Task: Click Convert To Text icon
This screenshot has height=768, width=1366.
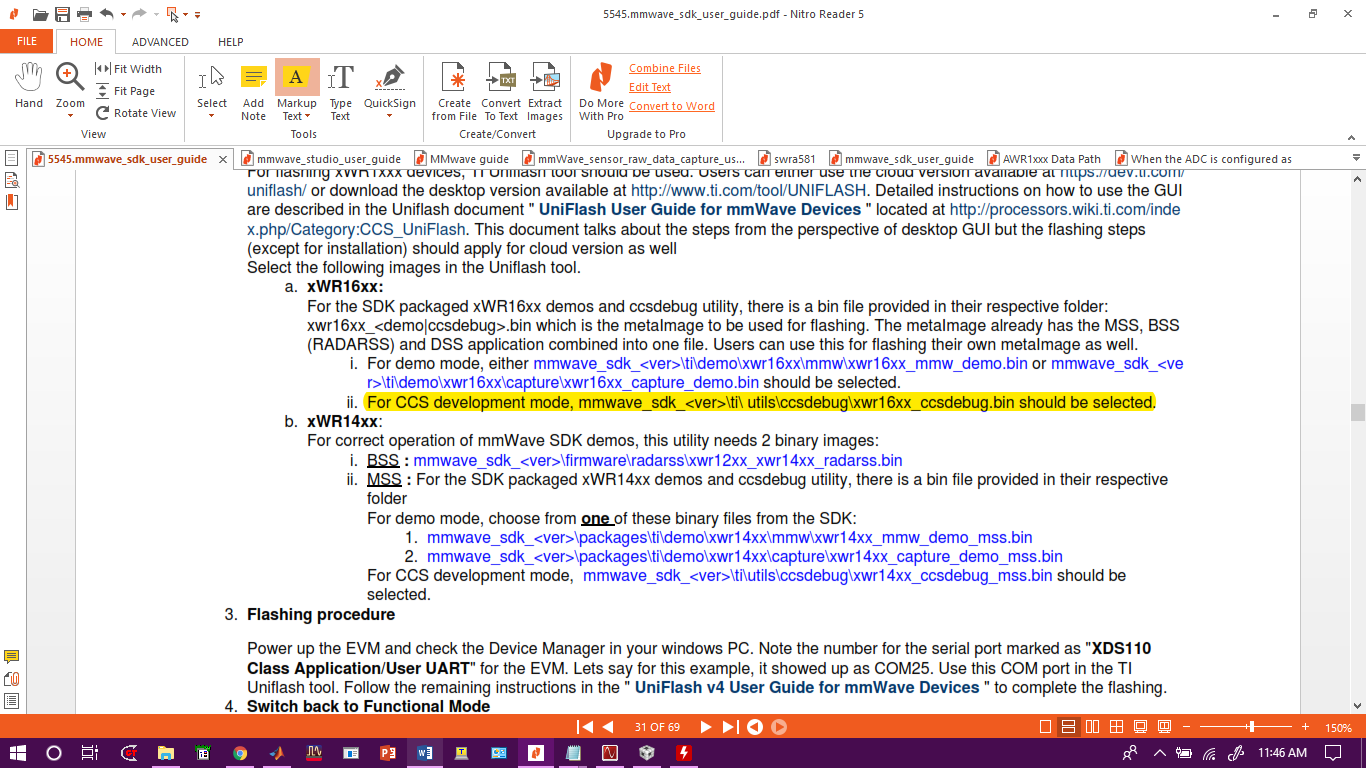Action: tap(501, 92)
